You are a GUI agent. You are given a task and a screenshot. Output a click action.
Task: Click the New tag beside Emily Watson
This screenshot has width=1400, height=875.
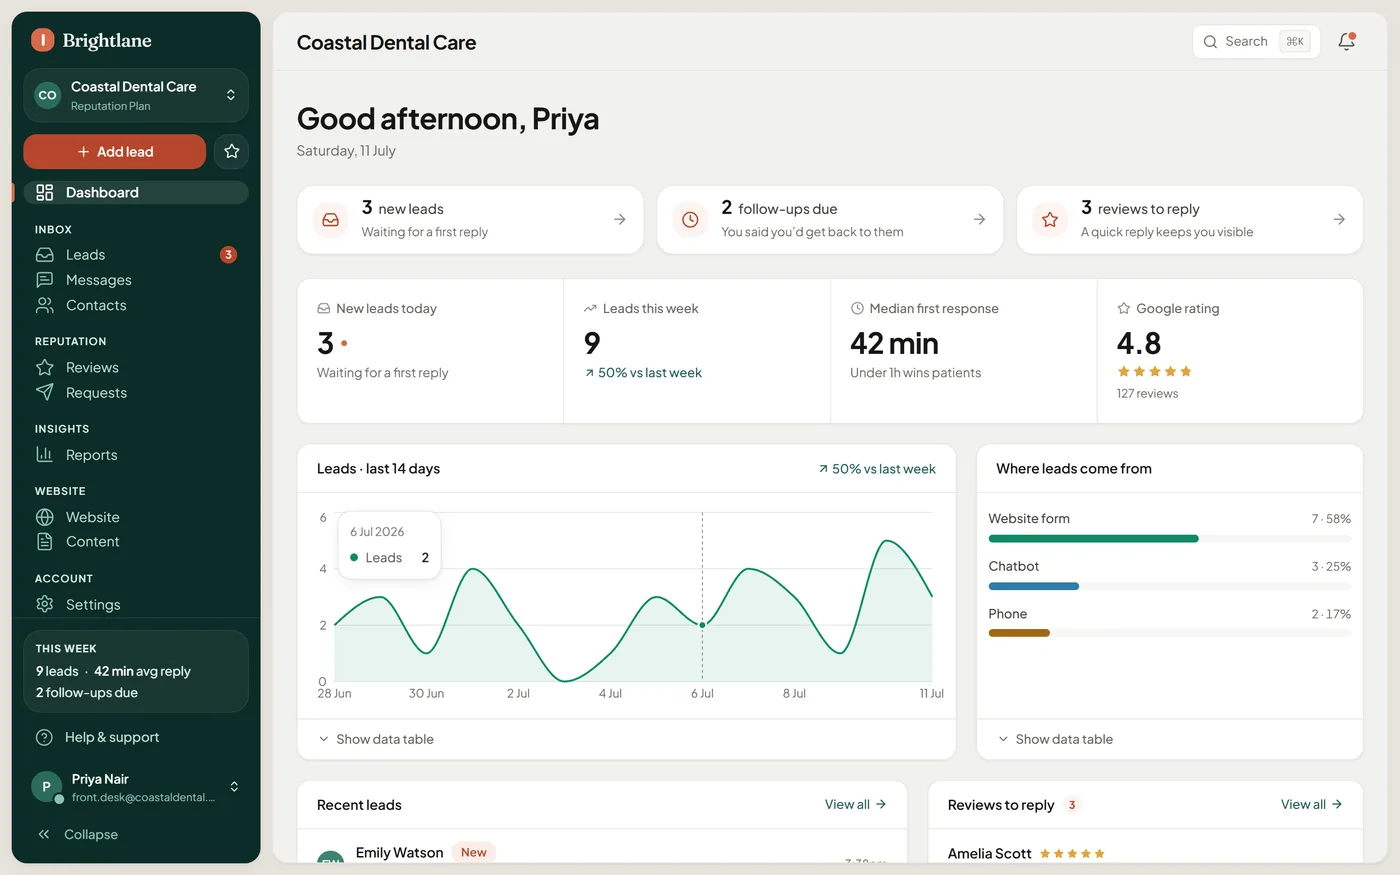474,852
